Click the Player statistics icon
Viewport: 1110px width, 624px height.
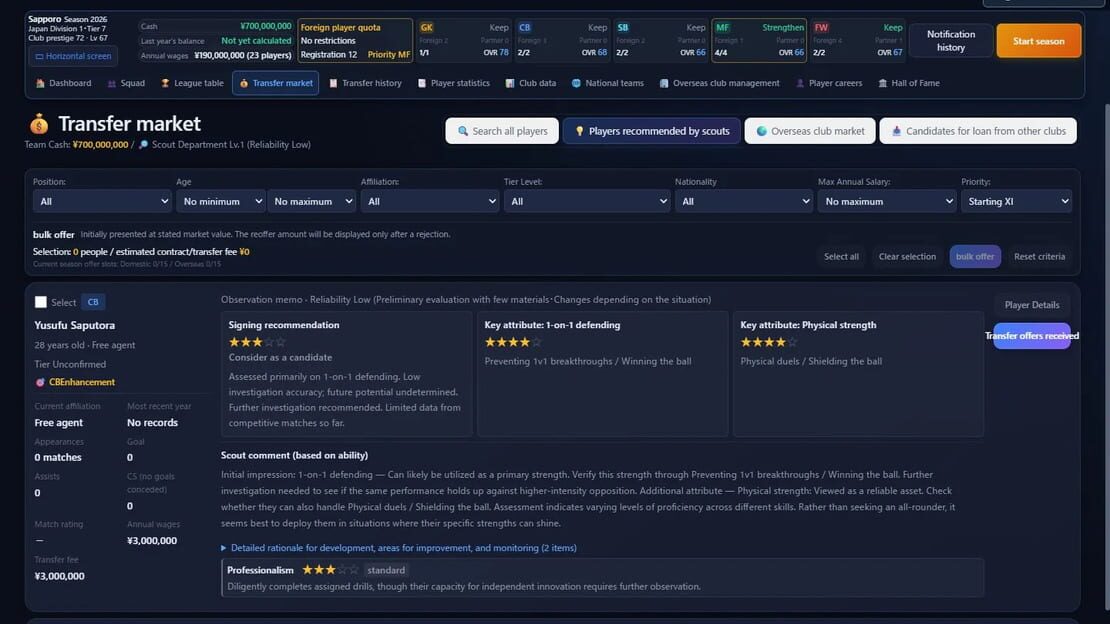pyautogui.click(x=422, y=84)
